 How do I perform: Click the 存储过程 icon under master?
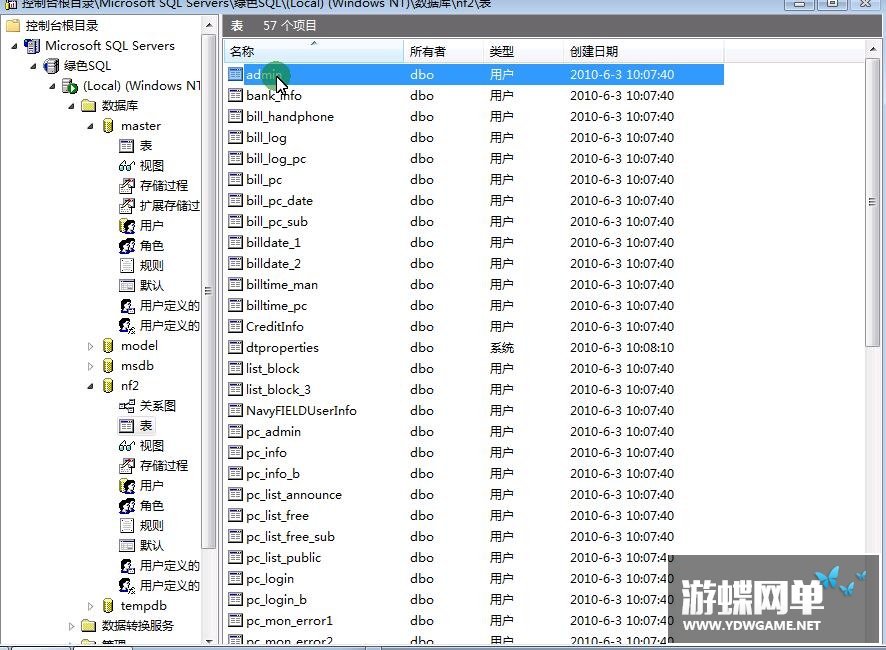click(127, 186)
